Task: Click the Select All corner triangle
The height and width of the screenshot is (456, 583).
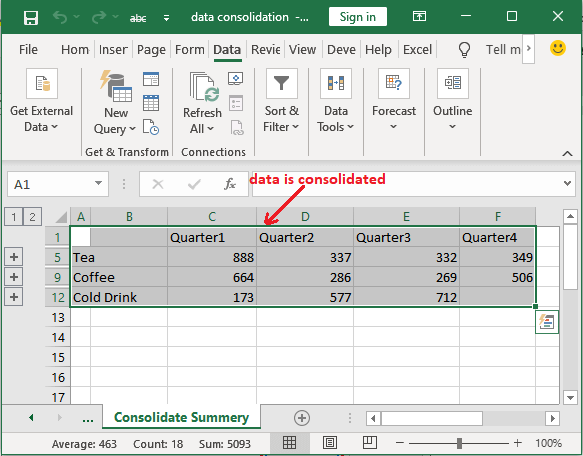Action: click(x=61, y=217)
